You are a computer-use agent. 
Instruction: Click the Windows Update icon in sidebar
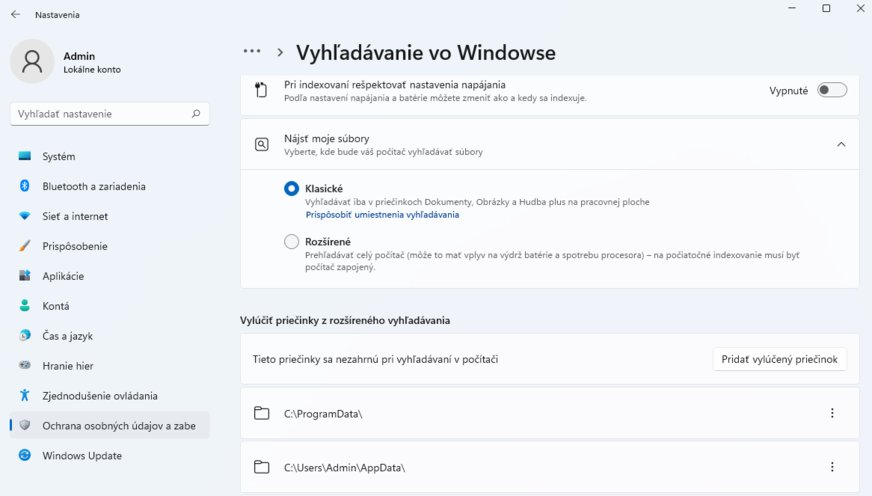tap(25, 456)
